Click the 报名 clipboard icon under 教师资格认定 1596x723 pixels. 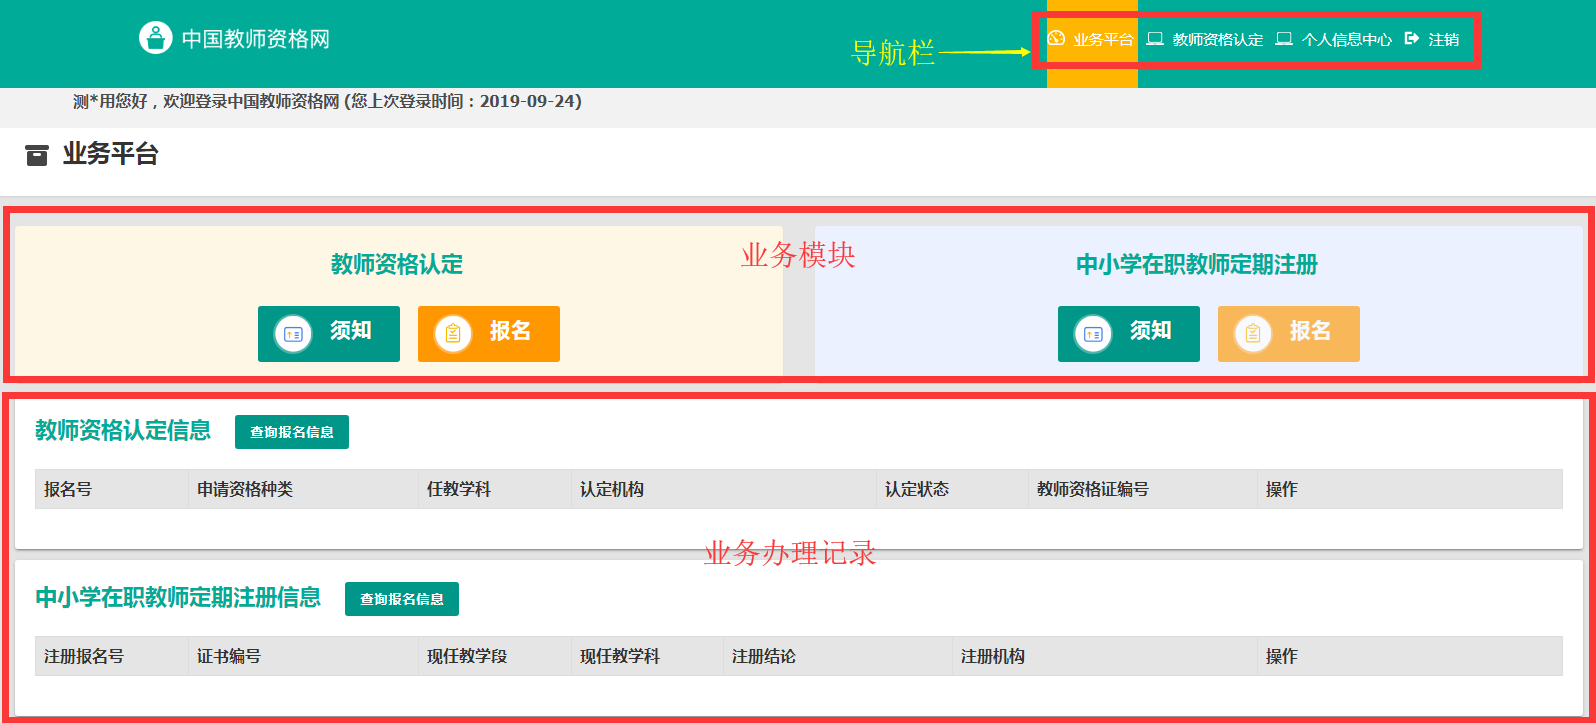click(x=453, y=334)
